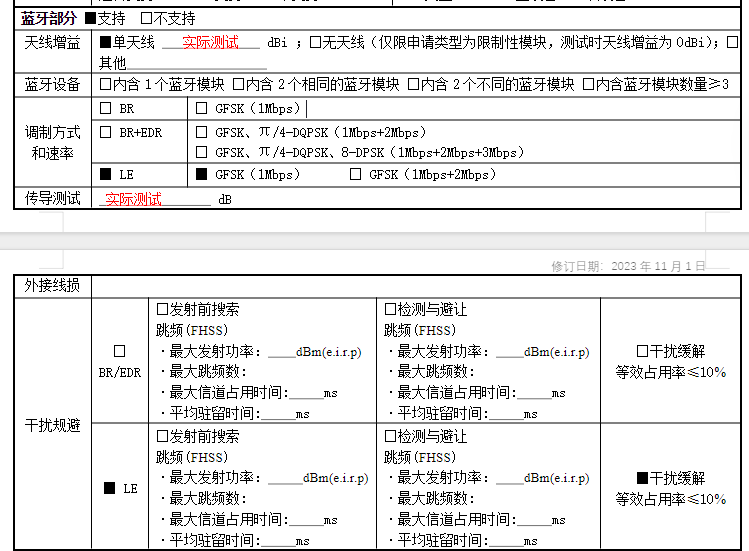Click 等效占用率≤10% text in LE row
Viewport: 749px width, 551px height.
[x=671, y=499]
